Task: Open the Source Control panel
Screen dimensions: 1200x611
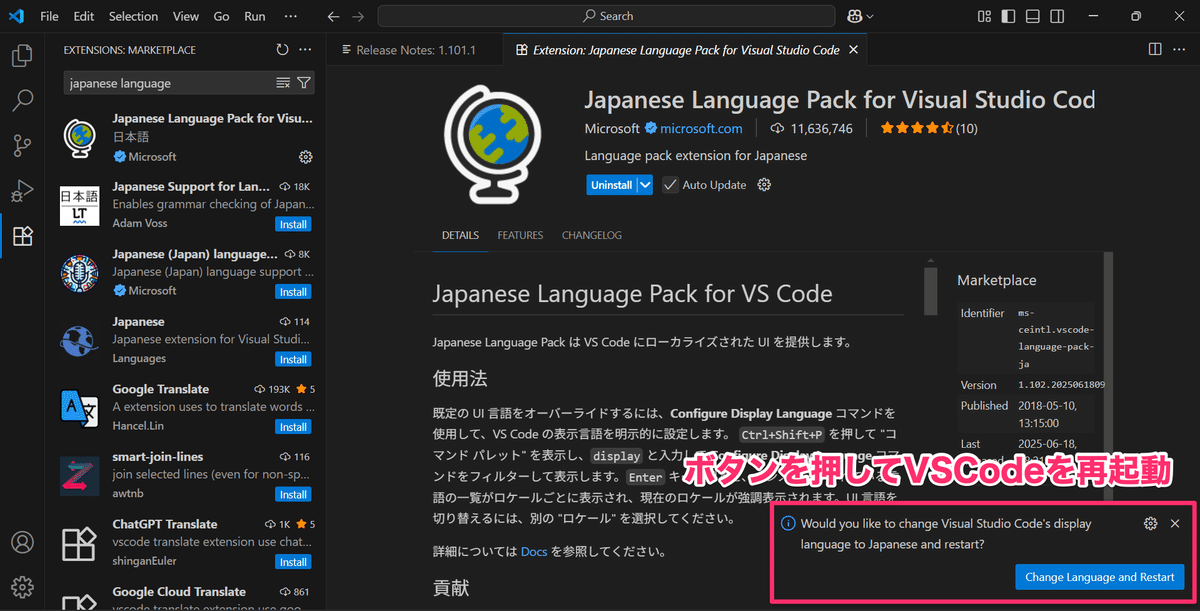Action: (21, 146)
